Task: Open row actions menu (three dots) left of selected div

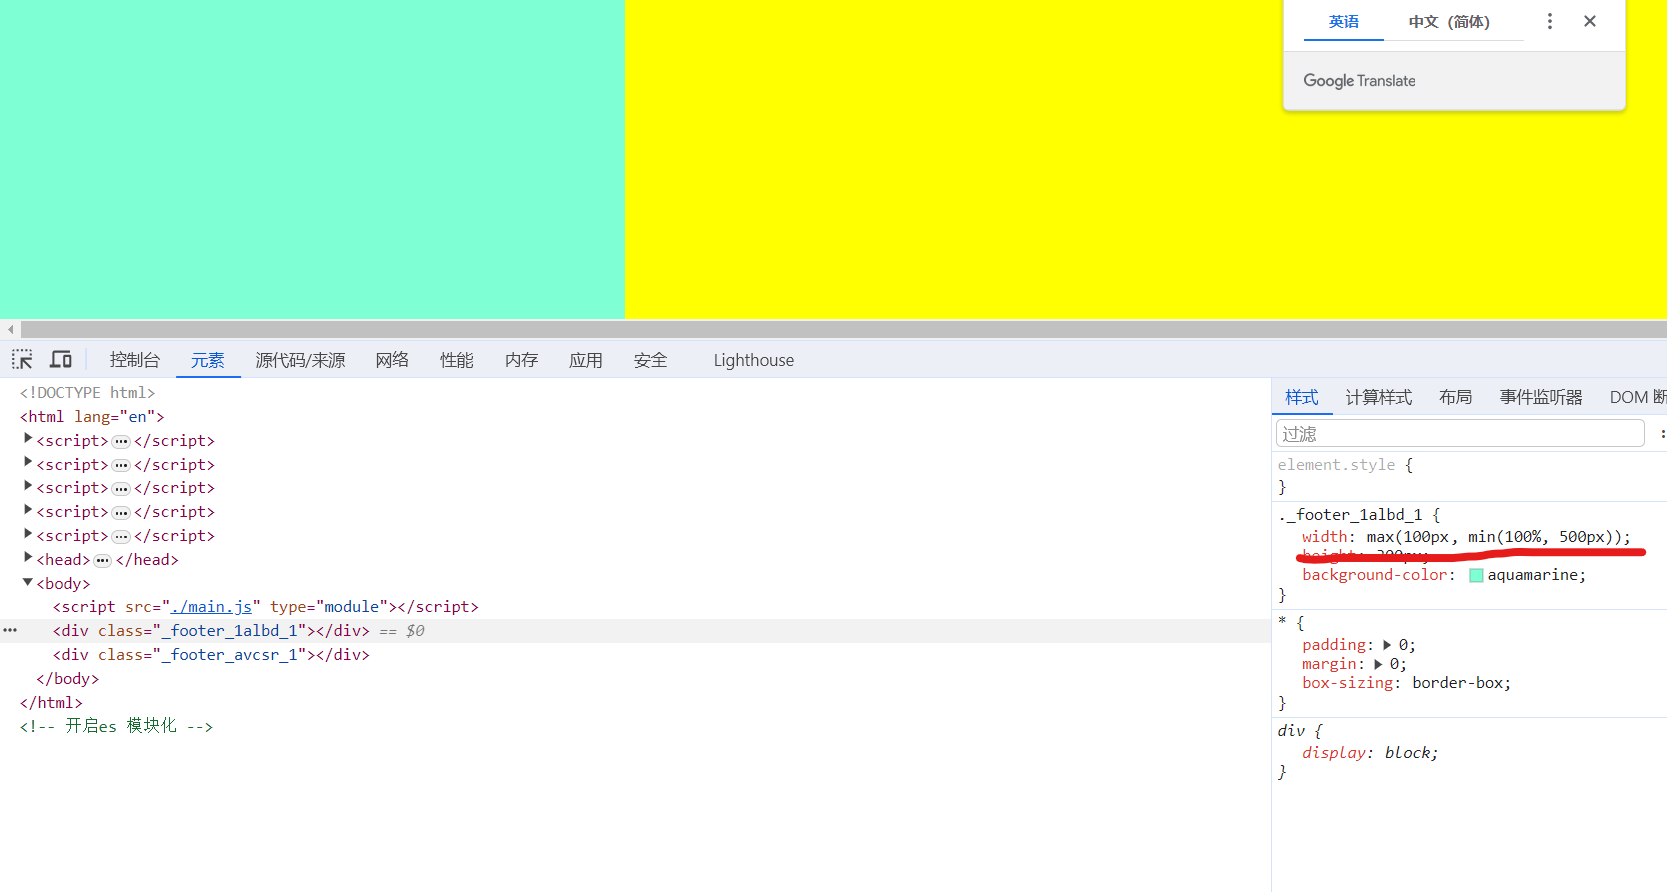Action: coord(10,631)
